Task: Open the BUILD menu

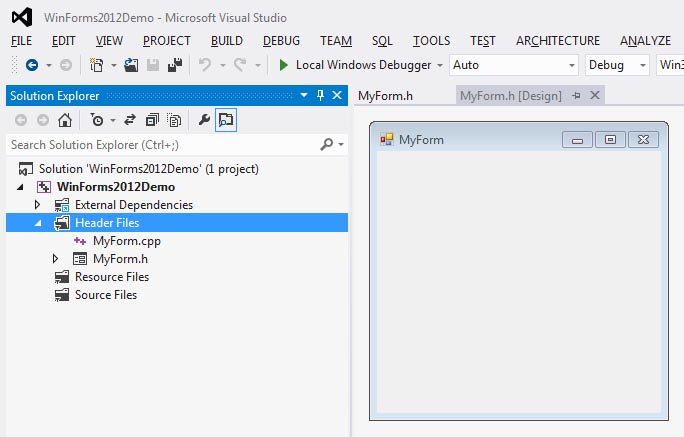Action: (x=227, y=41)
